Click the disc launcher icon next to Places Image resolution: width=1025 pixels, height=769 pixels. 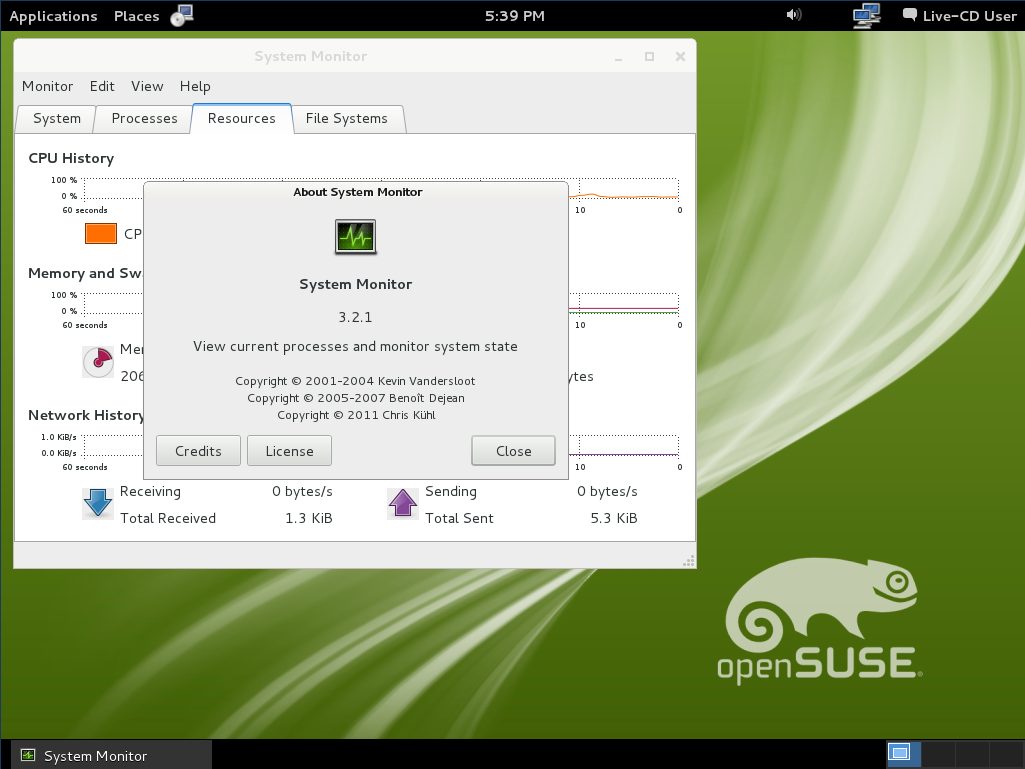(181, 15)
